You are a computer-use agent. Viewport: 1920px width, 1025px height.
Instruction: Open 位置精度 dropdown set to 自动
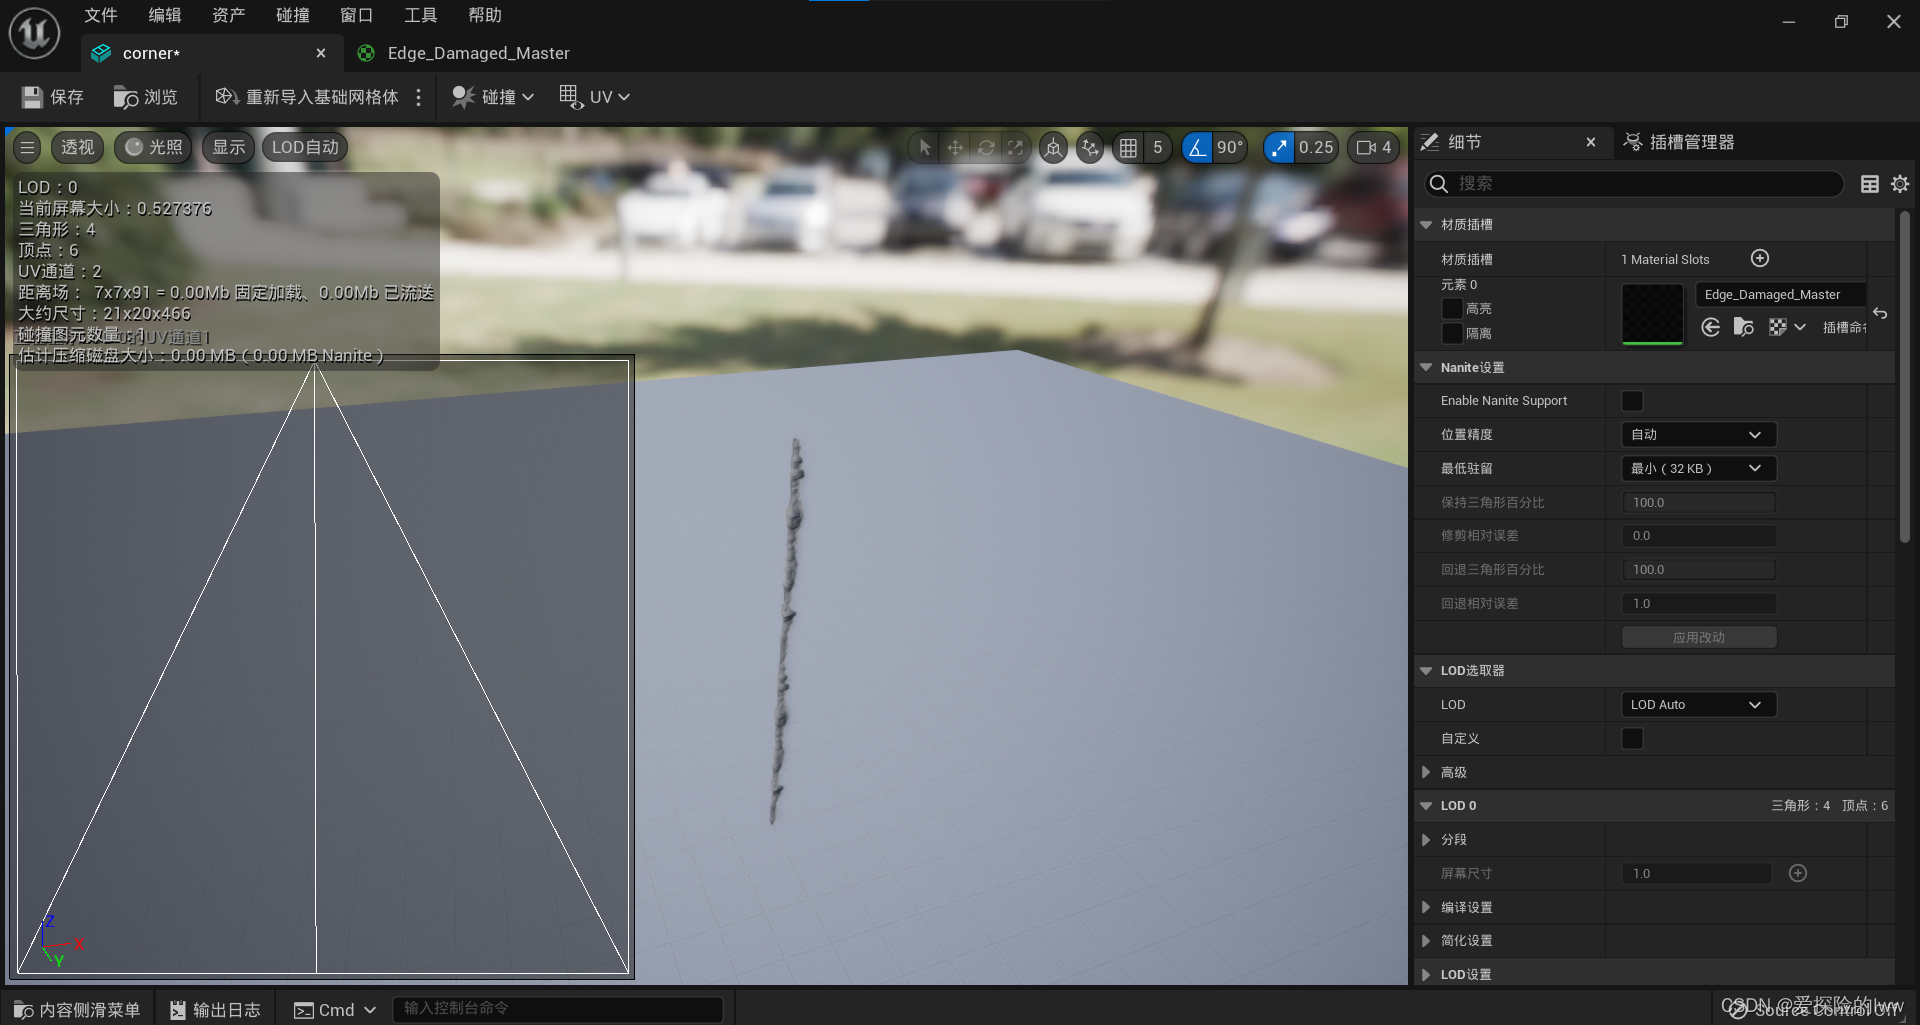tap(1698, 435)
